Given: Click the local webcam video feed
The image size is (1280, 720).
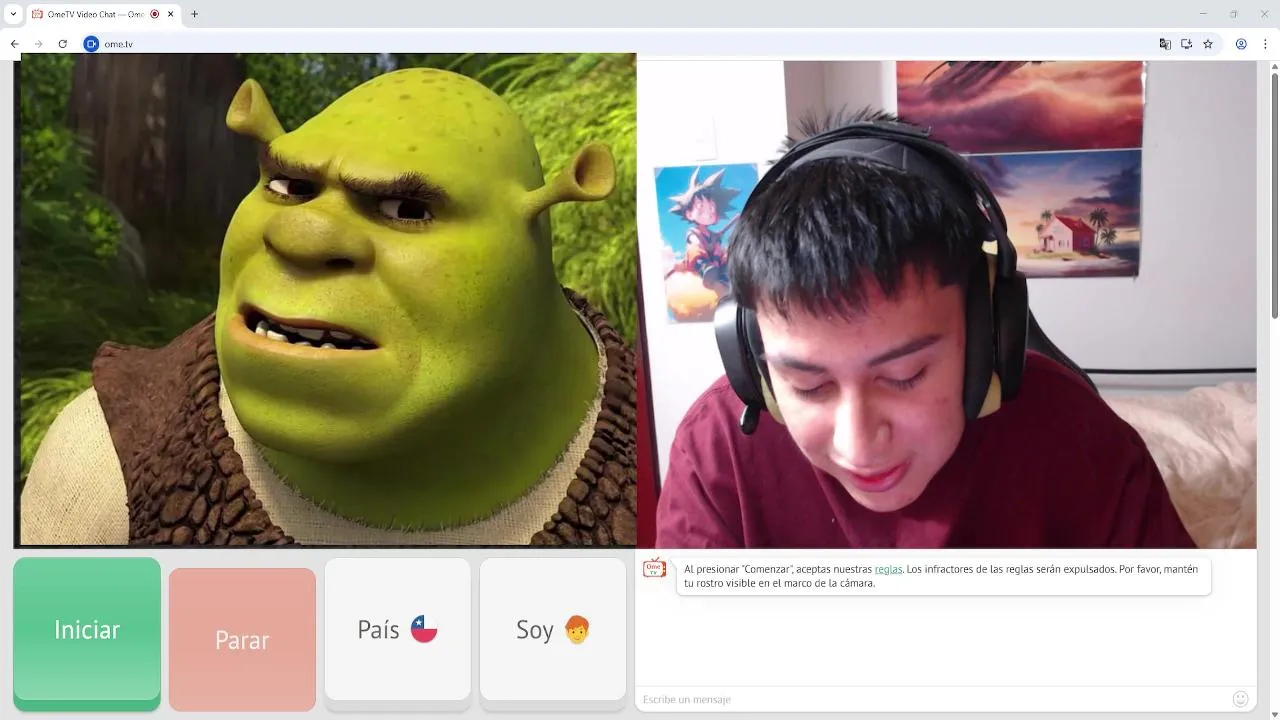Looking at the screenshot, I should [x=946, y=304].
